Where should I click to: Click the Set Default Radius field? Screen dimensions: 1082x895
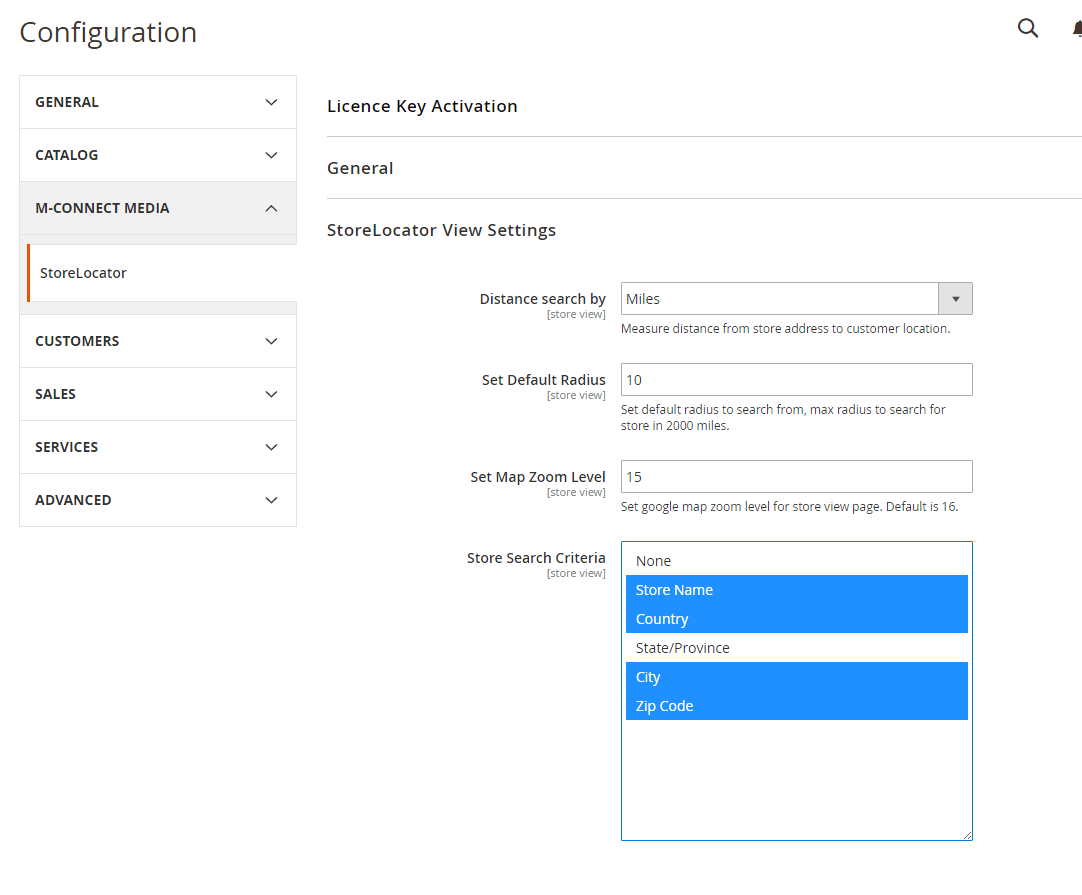click(796, 380)
